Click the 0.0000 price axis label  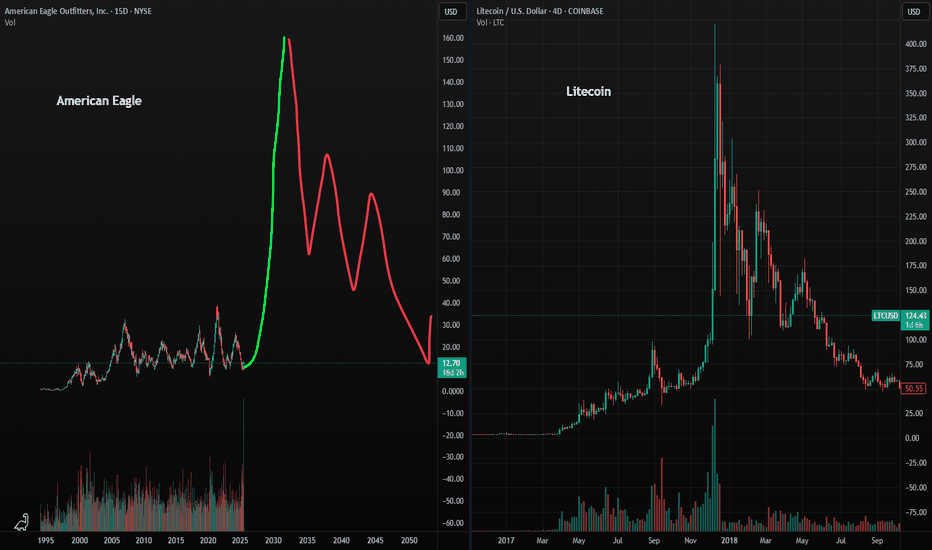(453, 391)
